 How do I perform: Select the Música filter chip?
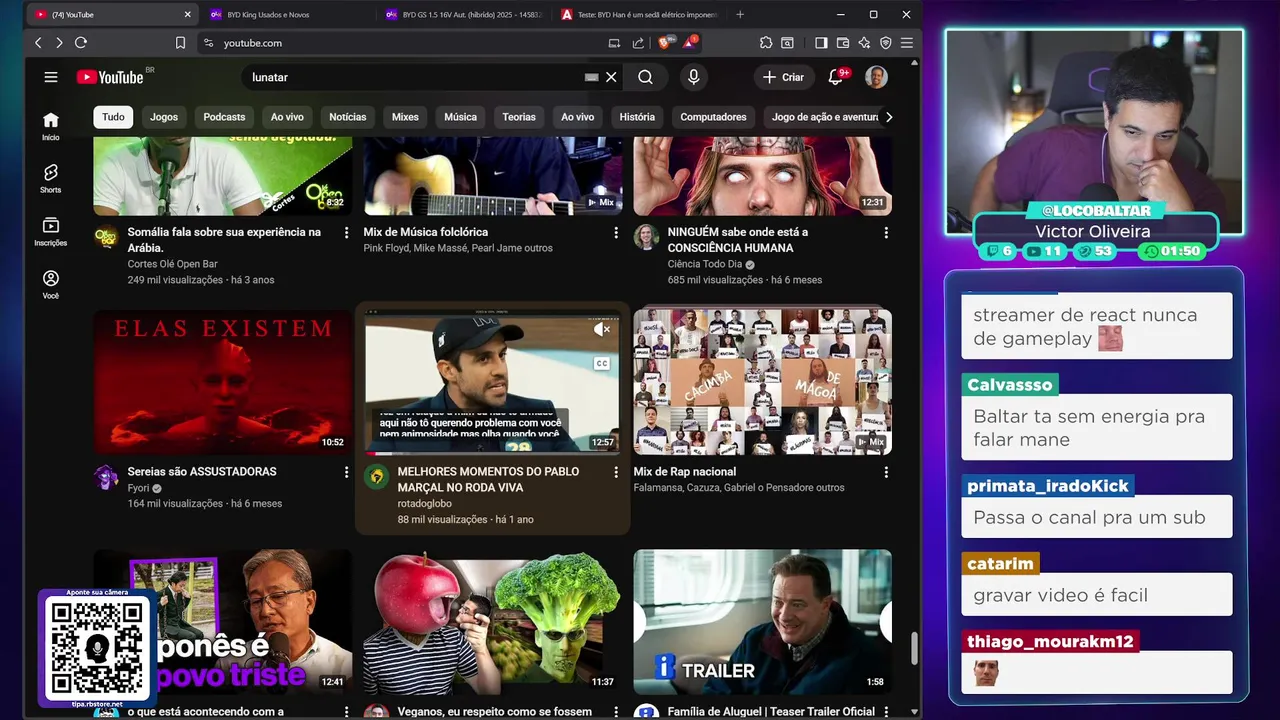click(x=460, y=117)
